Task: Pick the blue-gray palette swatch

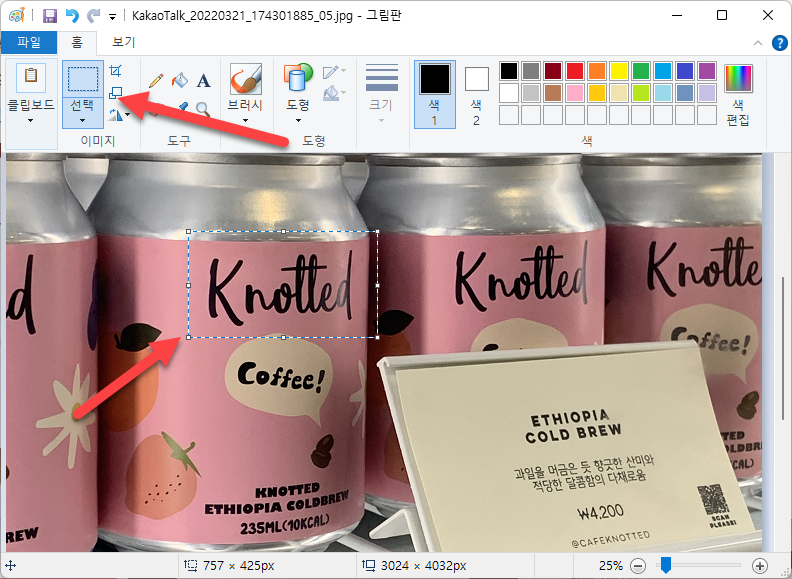Action: coord(684,93)
